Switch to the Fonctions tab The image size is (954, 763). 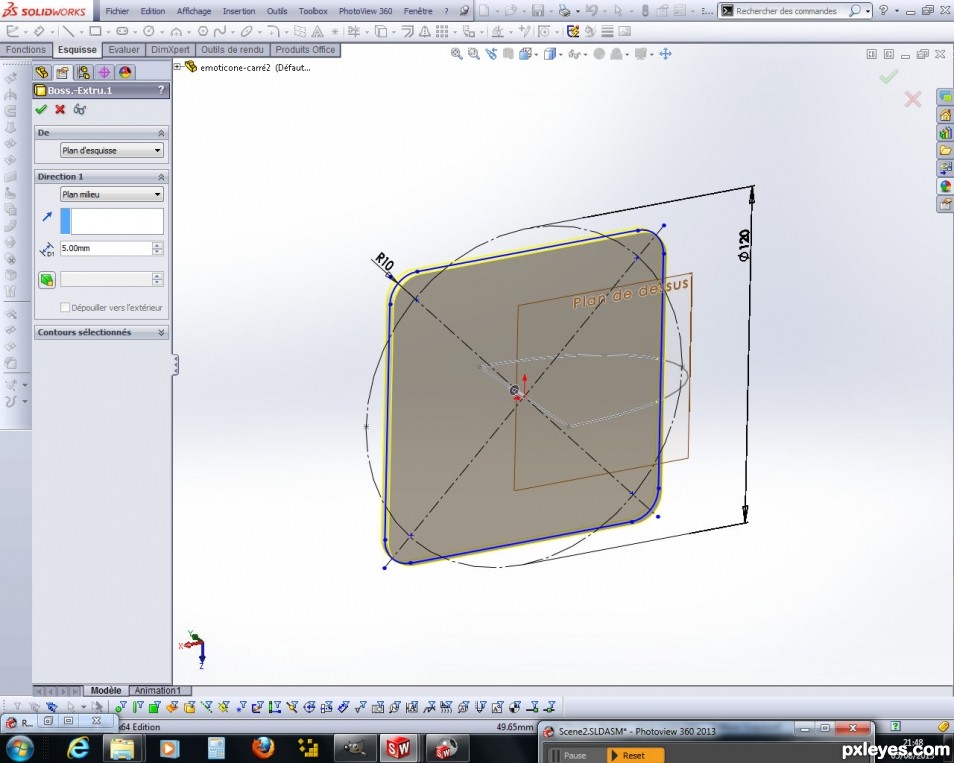[x=26, y=50]
